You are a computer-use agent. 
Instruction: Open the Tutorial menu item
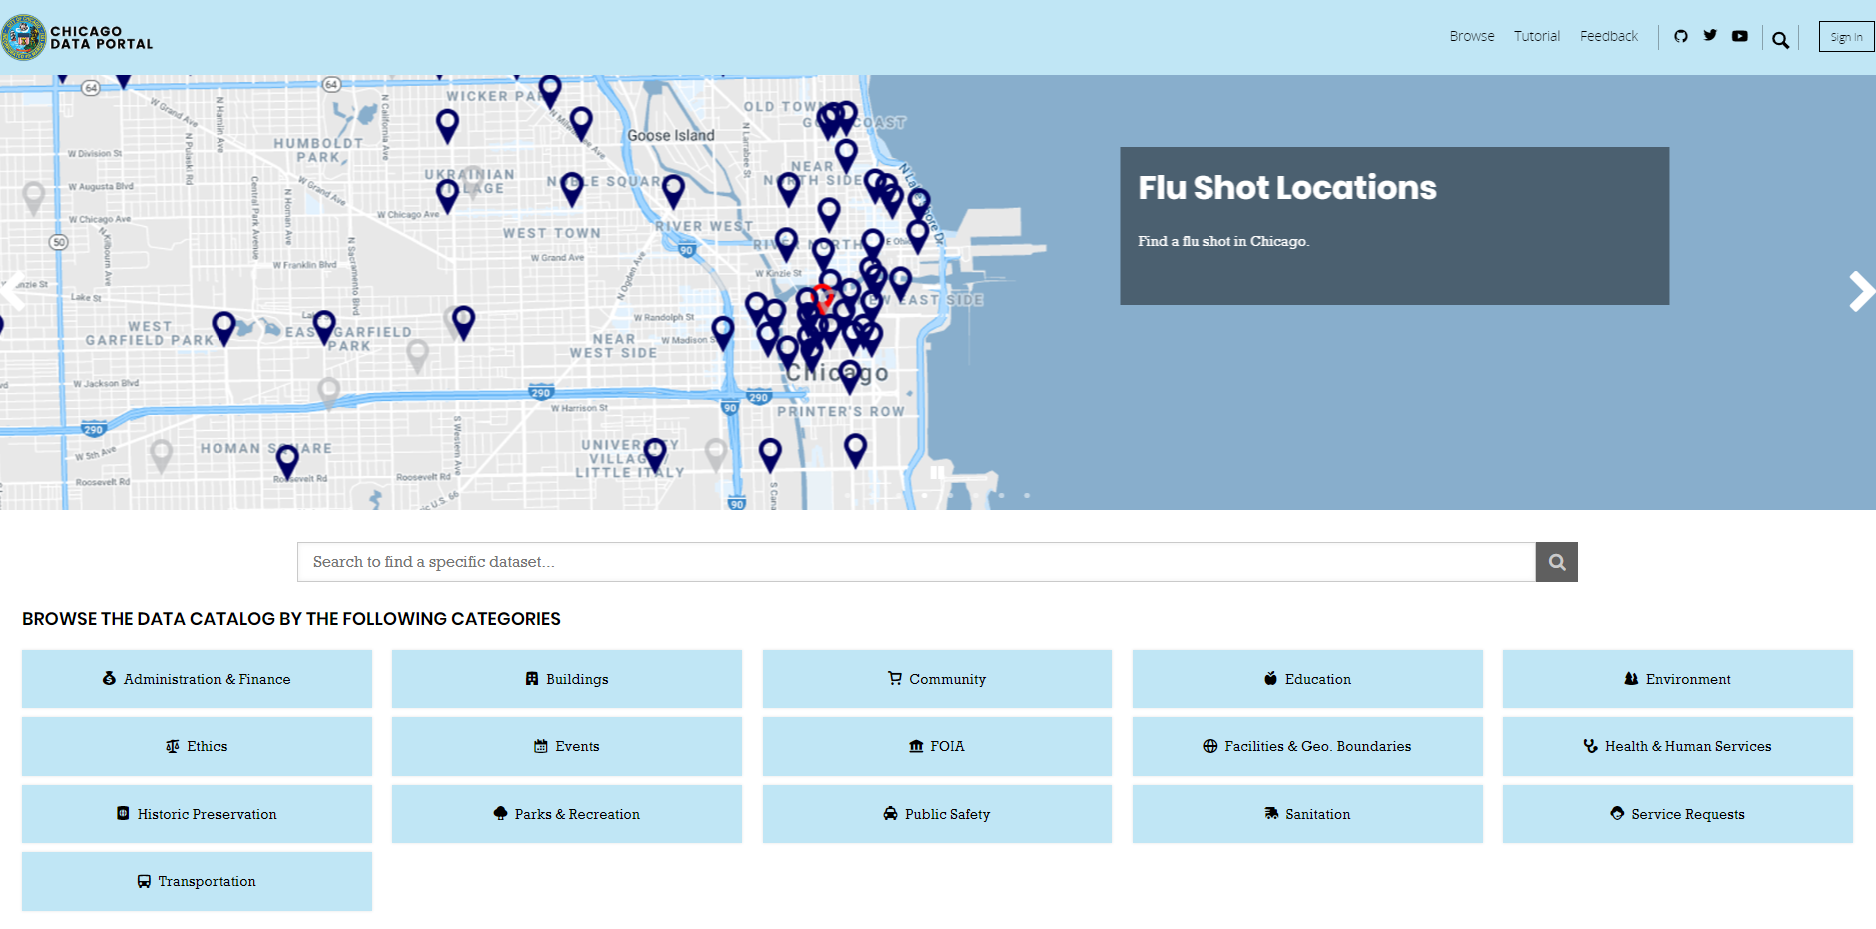coord(1536,36)
